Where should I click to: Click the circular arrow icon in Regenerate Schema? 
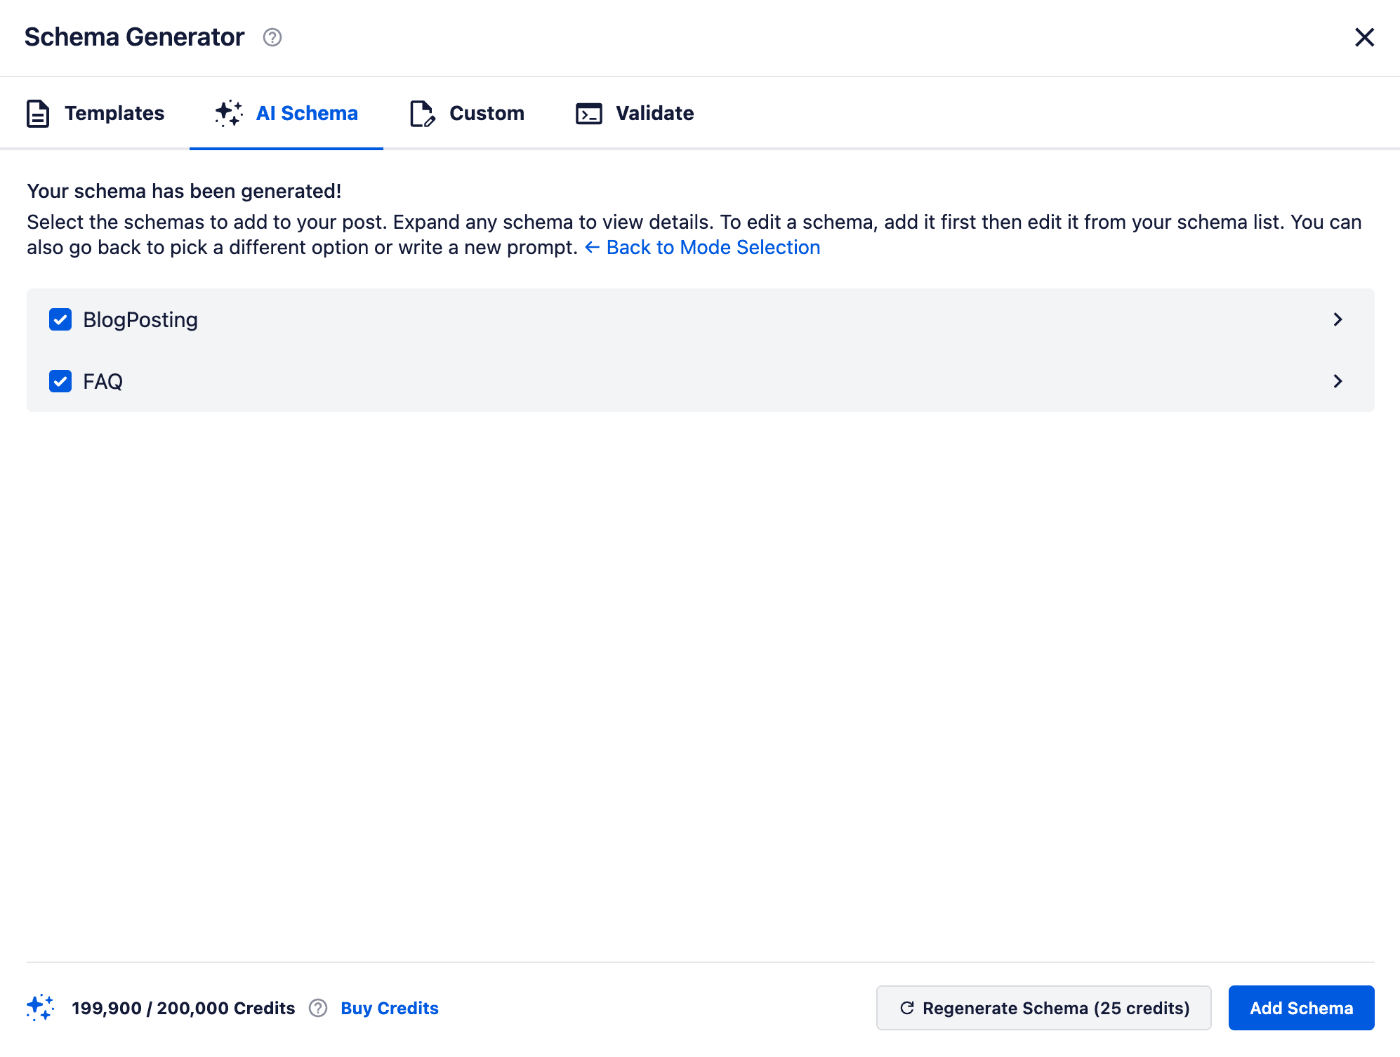point(907,1008)
